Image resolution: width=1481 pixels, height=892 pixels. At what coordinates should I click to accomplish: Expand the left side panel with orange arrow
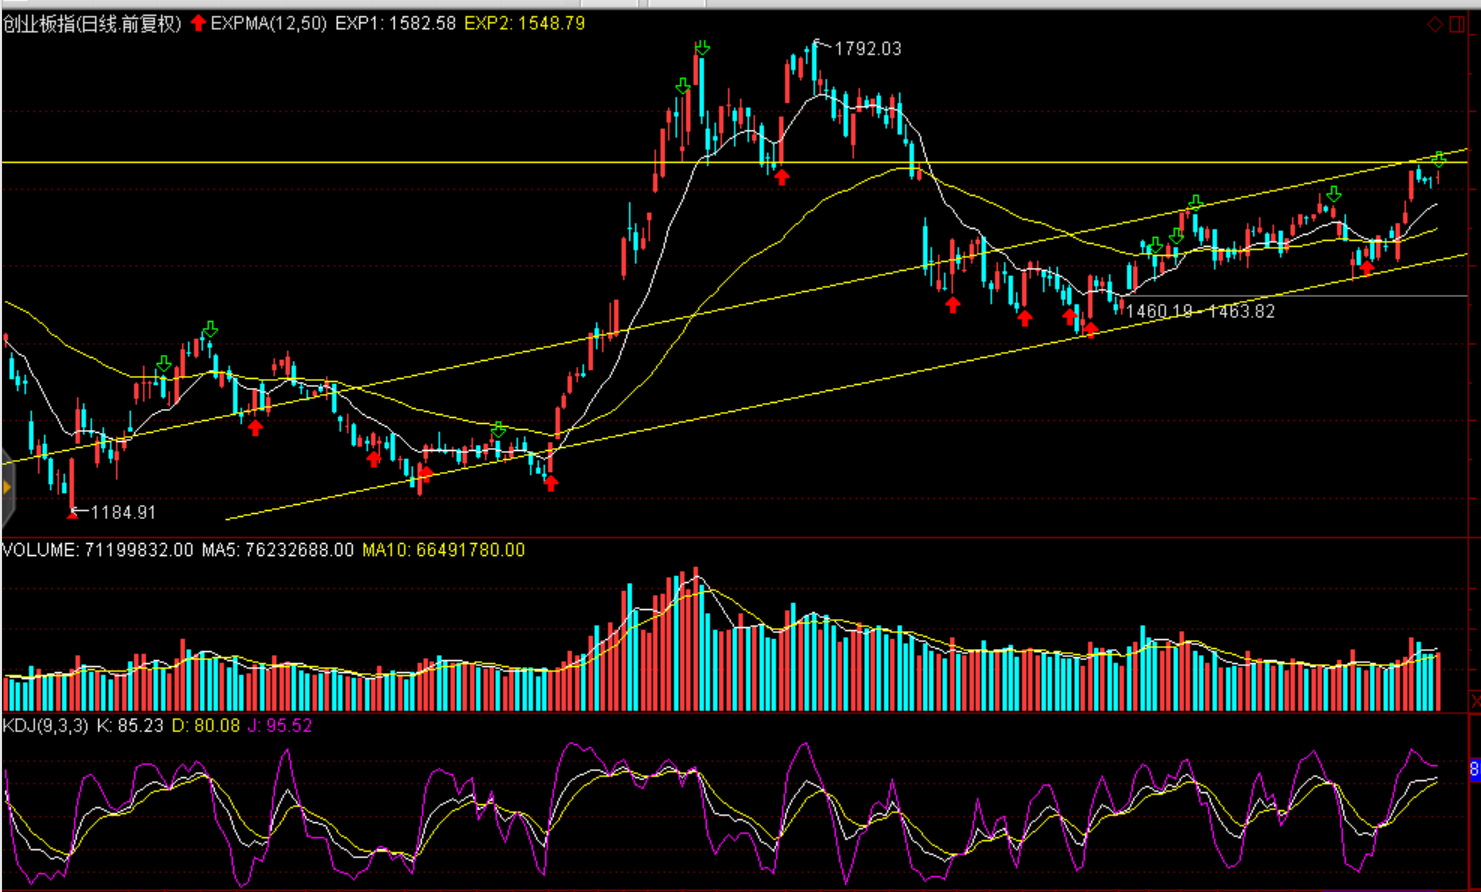point(6,487)
